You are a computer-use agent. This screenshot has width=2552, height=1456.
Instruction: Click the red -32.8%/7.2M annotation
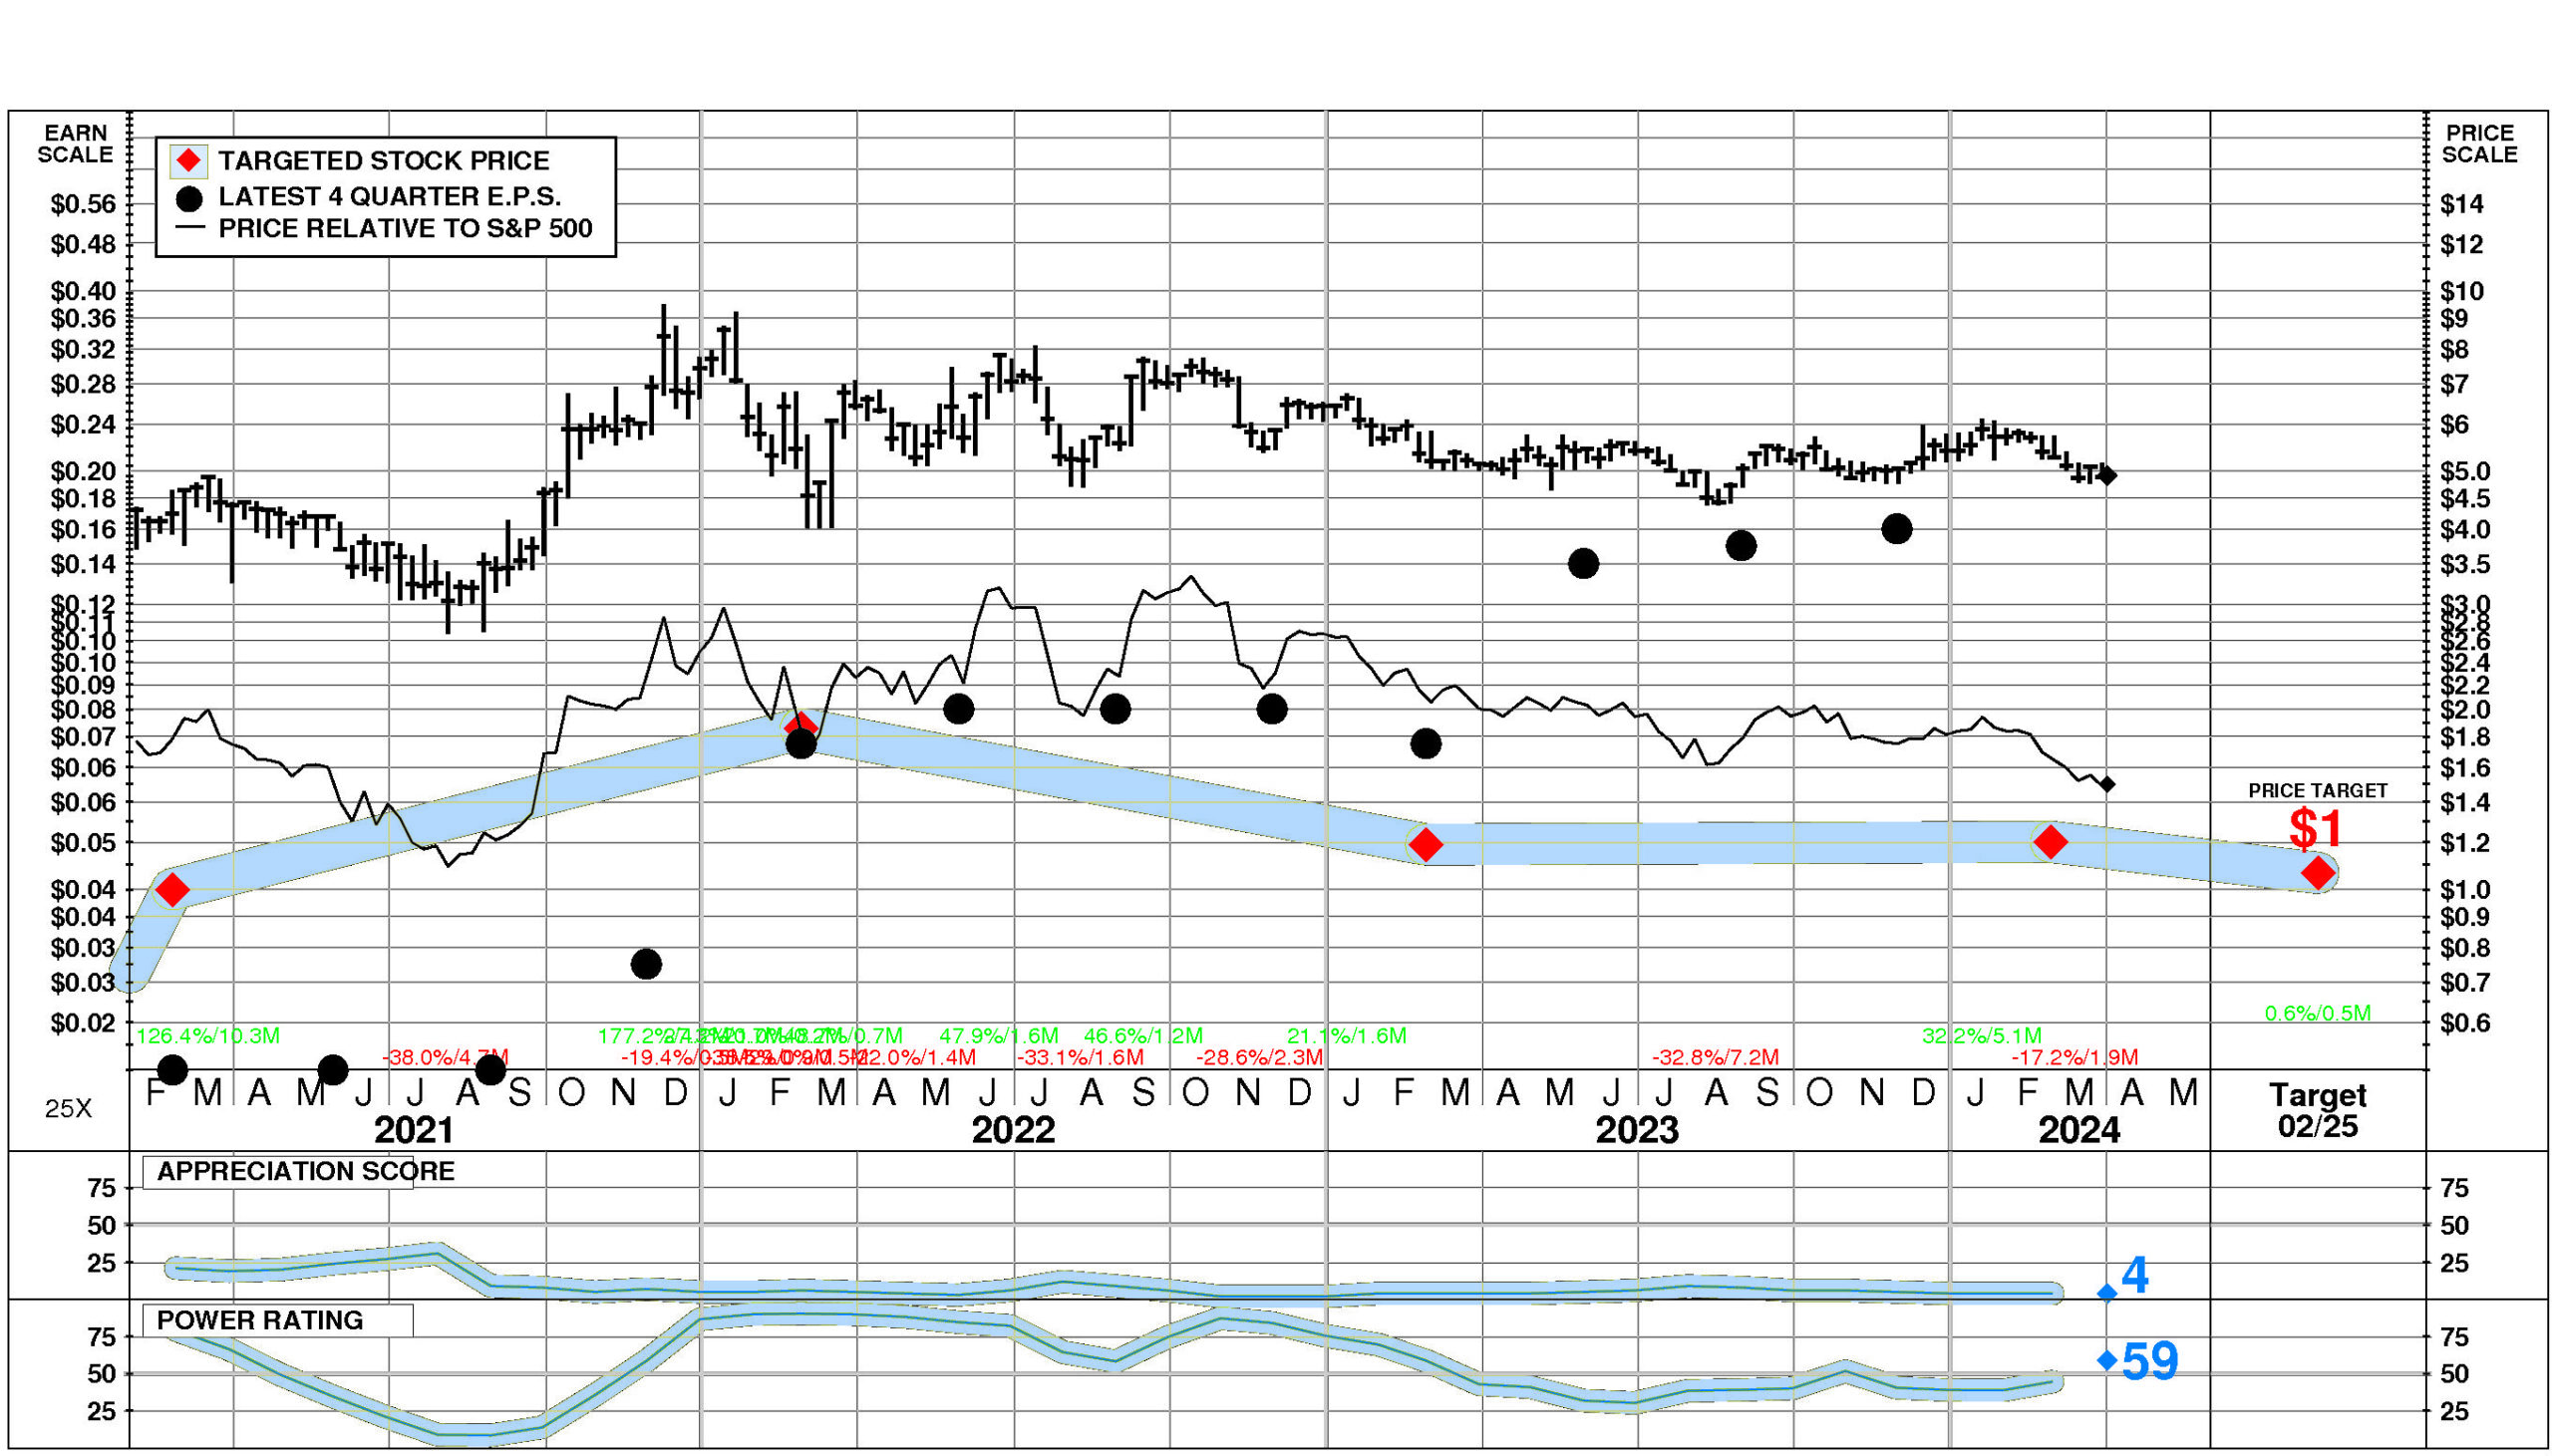pos(1715,1057)
